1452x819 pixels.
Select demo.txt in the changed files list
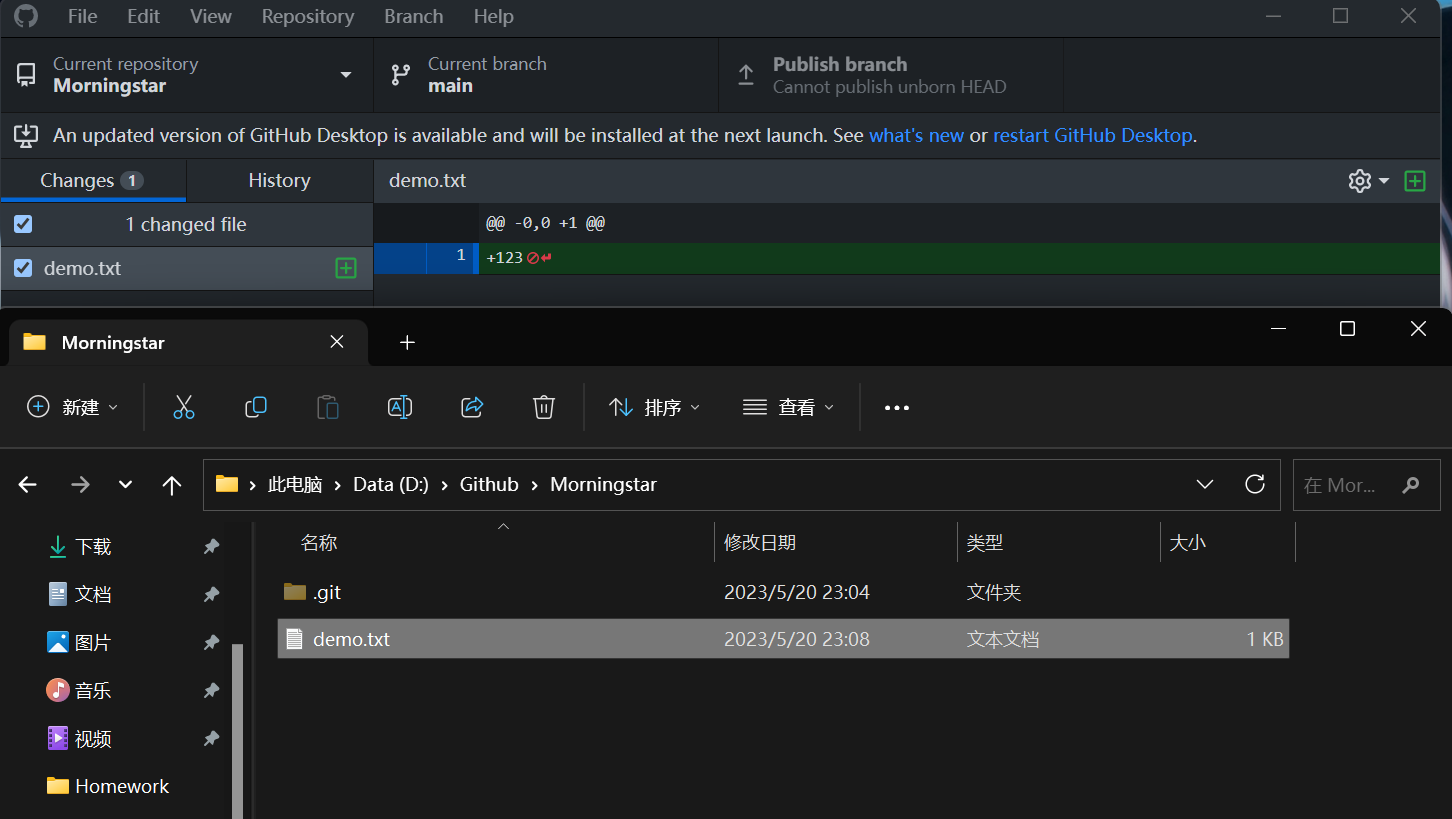187,268
